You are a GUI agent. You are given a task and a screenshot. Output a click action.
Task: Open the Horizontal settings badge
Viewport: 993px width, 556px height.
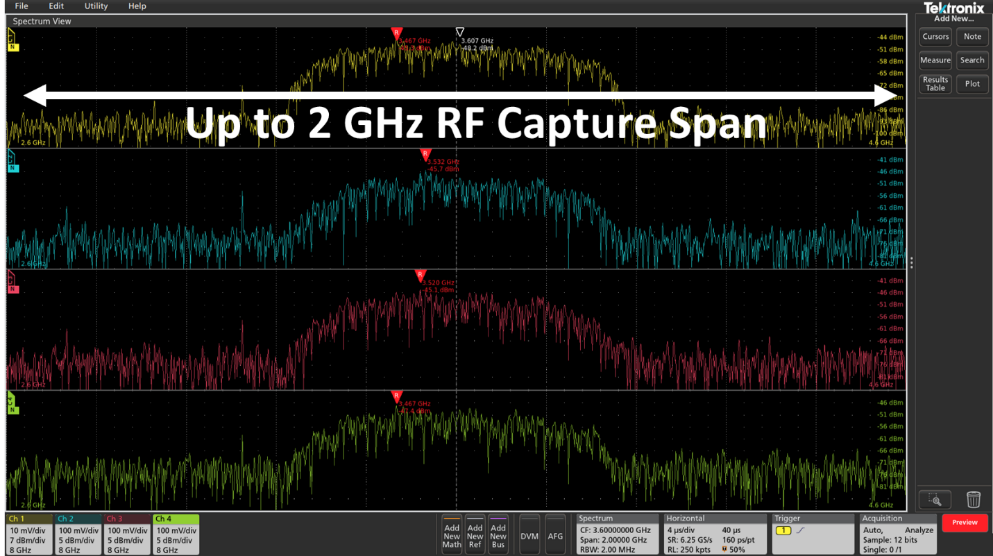point(714,535)
